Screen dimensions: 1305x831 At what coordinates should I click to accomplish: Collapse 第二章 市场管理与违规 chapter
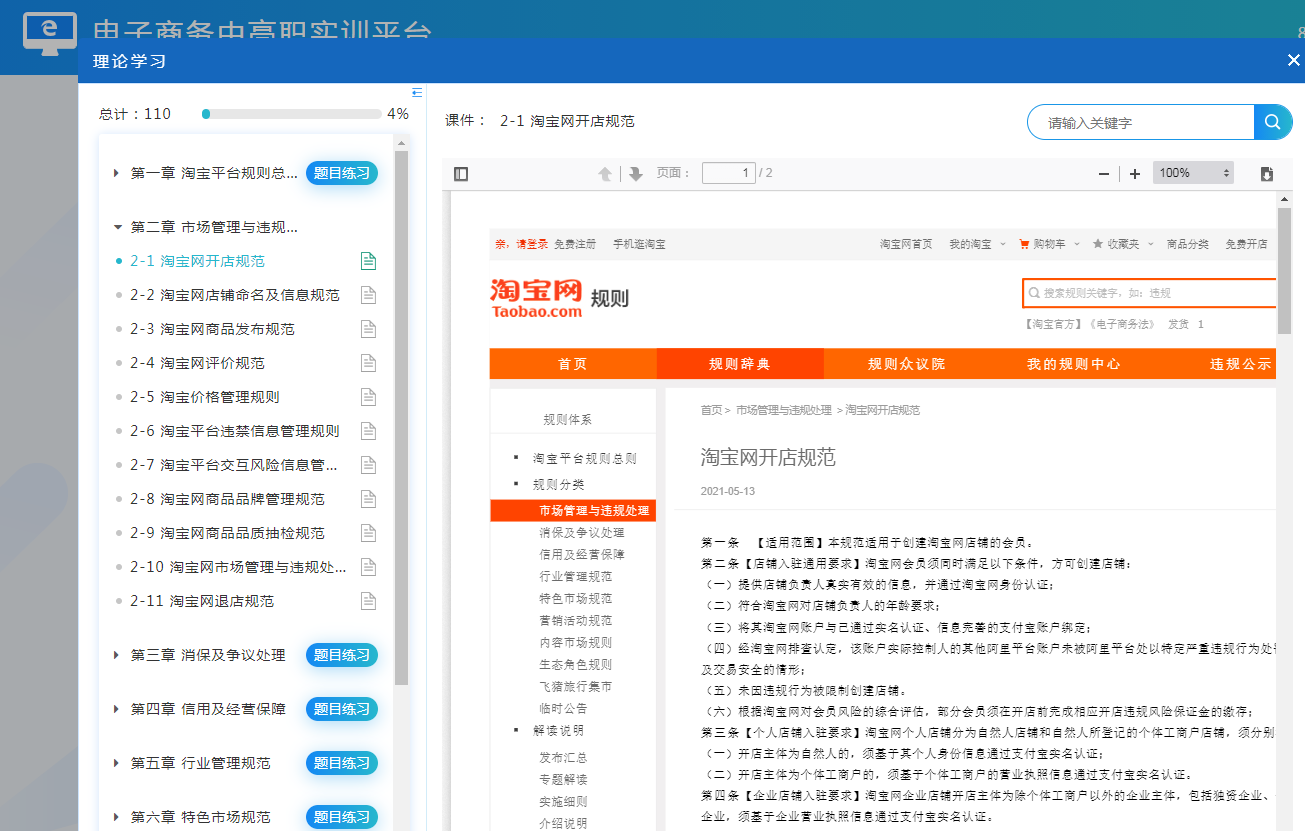click(x=117, y=228)
